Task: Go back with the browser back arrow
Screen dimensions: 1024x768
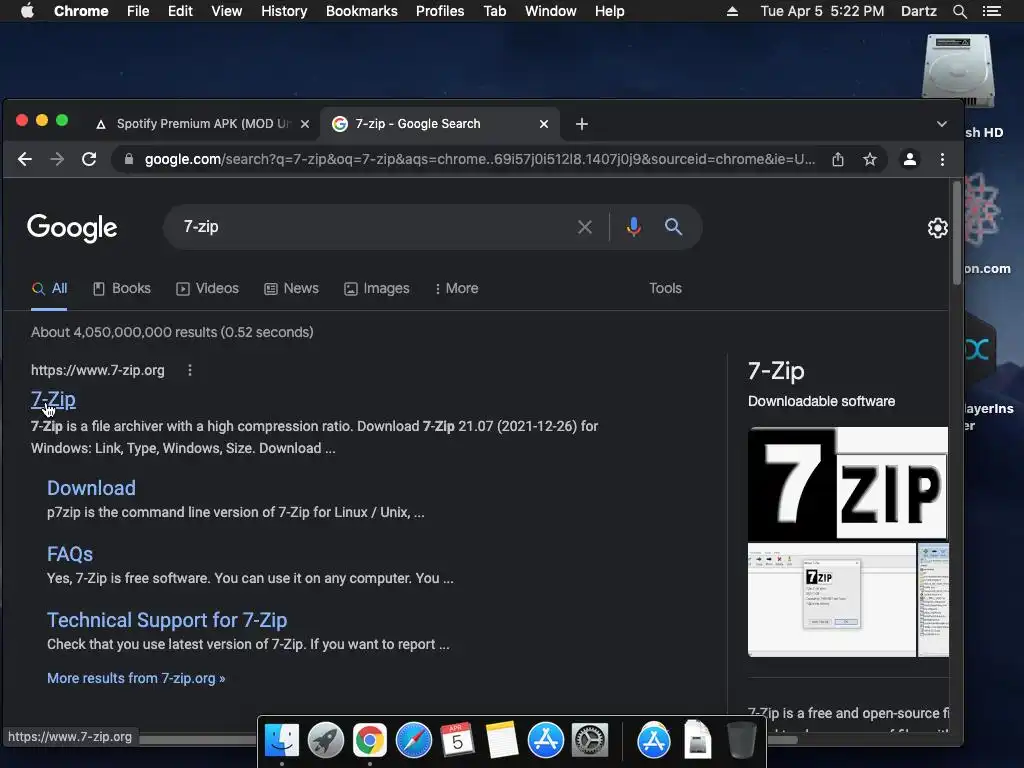Action: point(25,159)
